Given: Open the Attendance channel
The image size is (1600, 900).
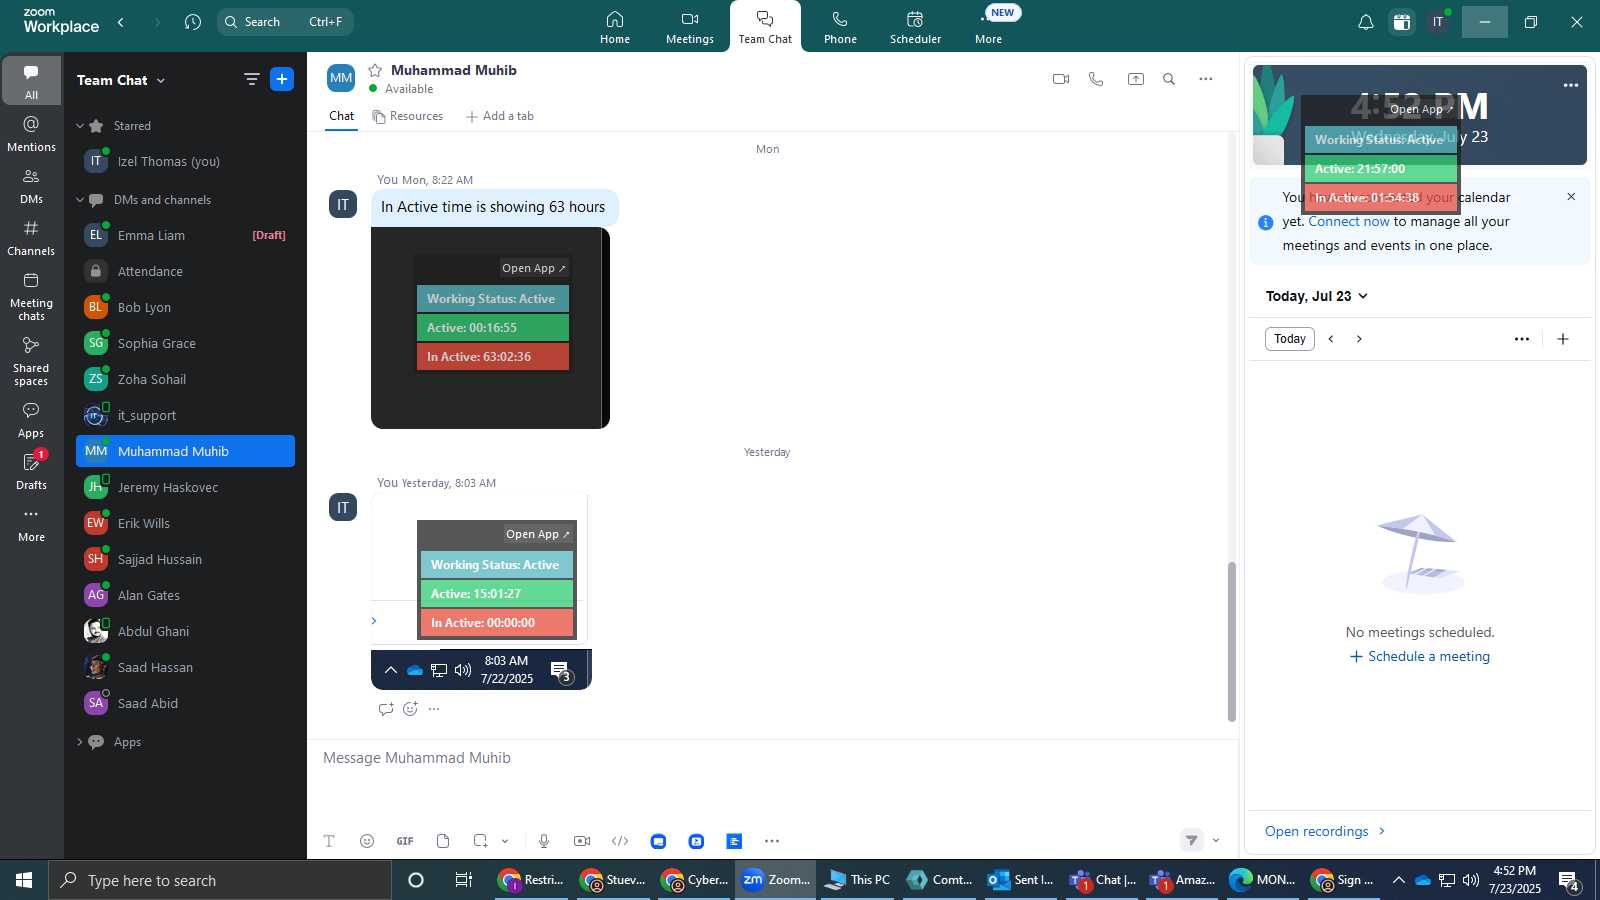Looking at the screenshot, I should (x=185, y=271).
